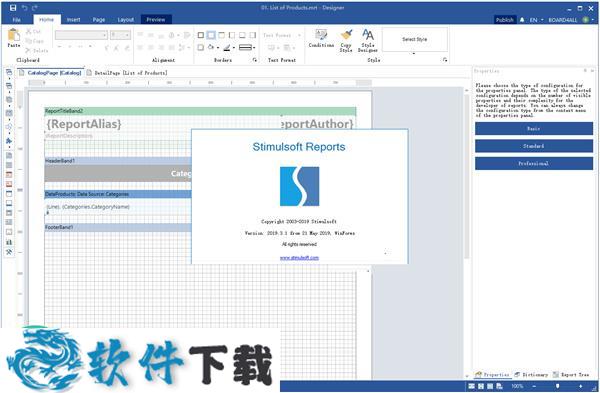The width and height of the screenshot is (600, 393).
Task: Pin the Properties panel
Action: [x=585, y=71]
